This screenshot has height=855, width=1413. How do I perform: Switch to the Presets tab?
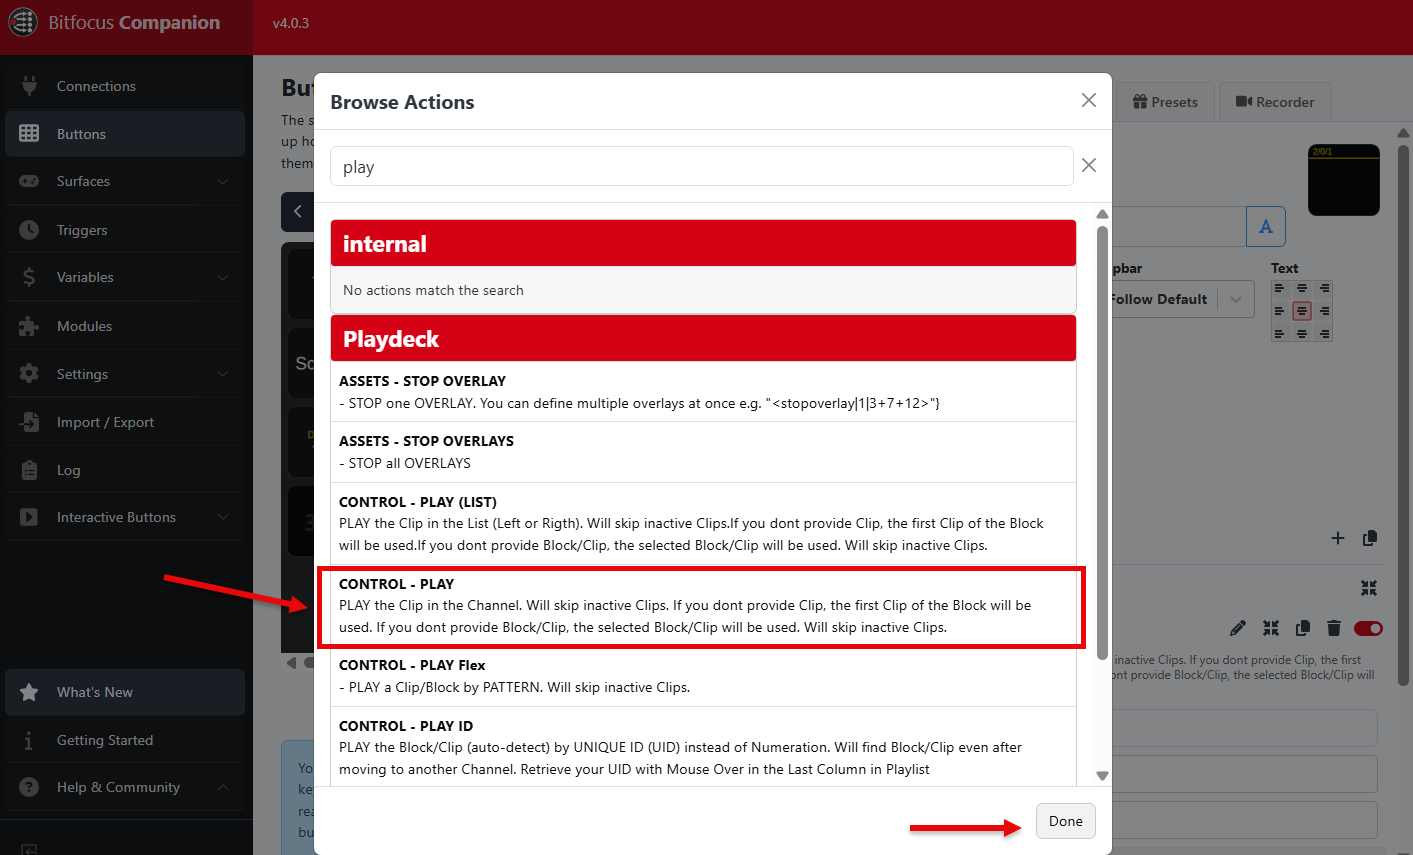pos(1165,102)
